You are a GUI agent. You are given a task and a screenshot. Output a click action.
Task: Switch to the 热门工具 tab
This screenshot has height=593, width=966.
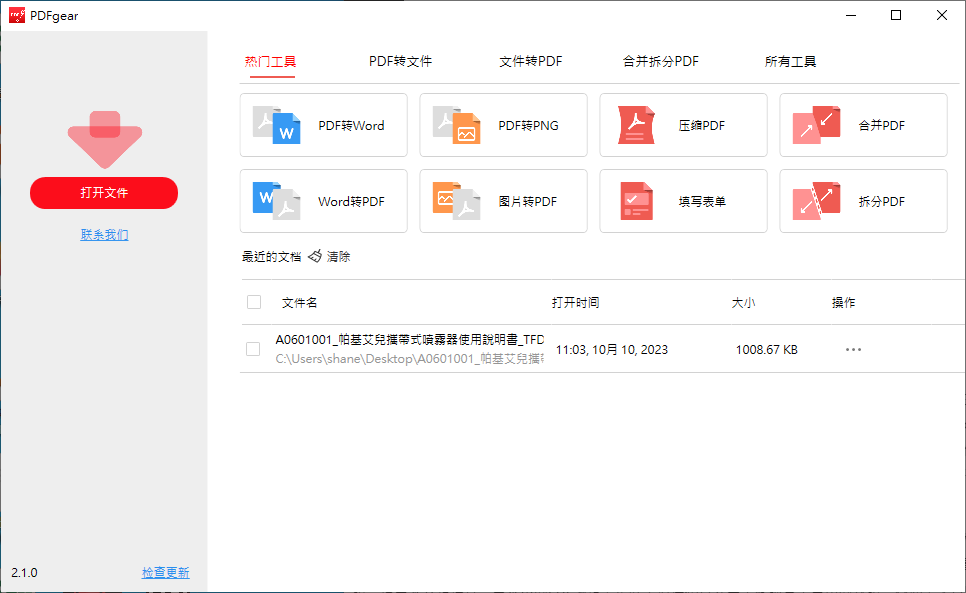pos(270,62)
